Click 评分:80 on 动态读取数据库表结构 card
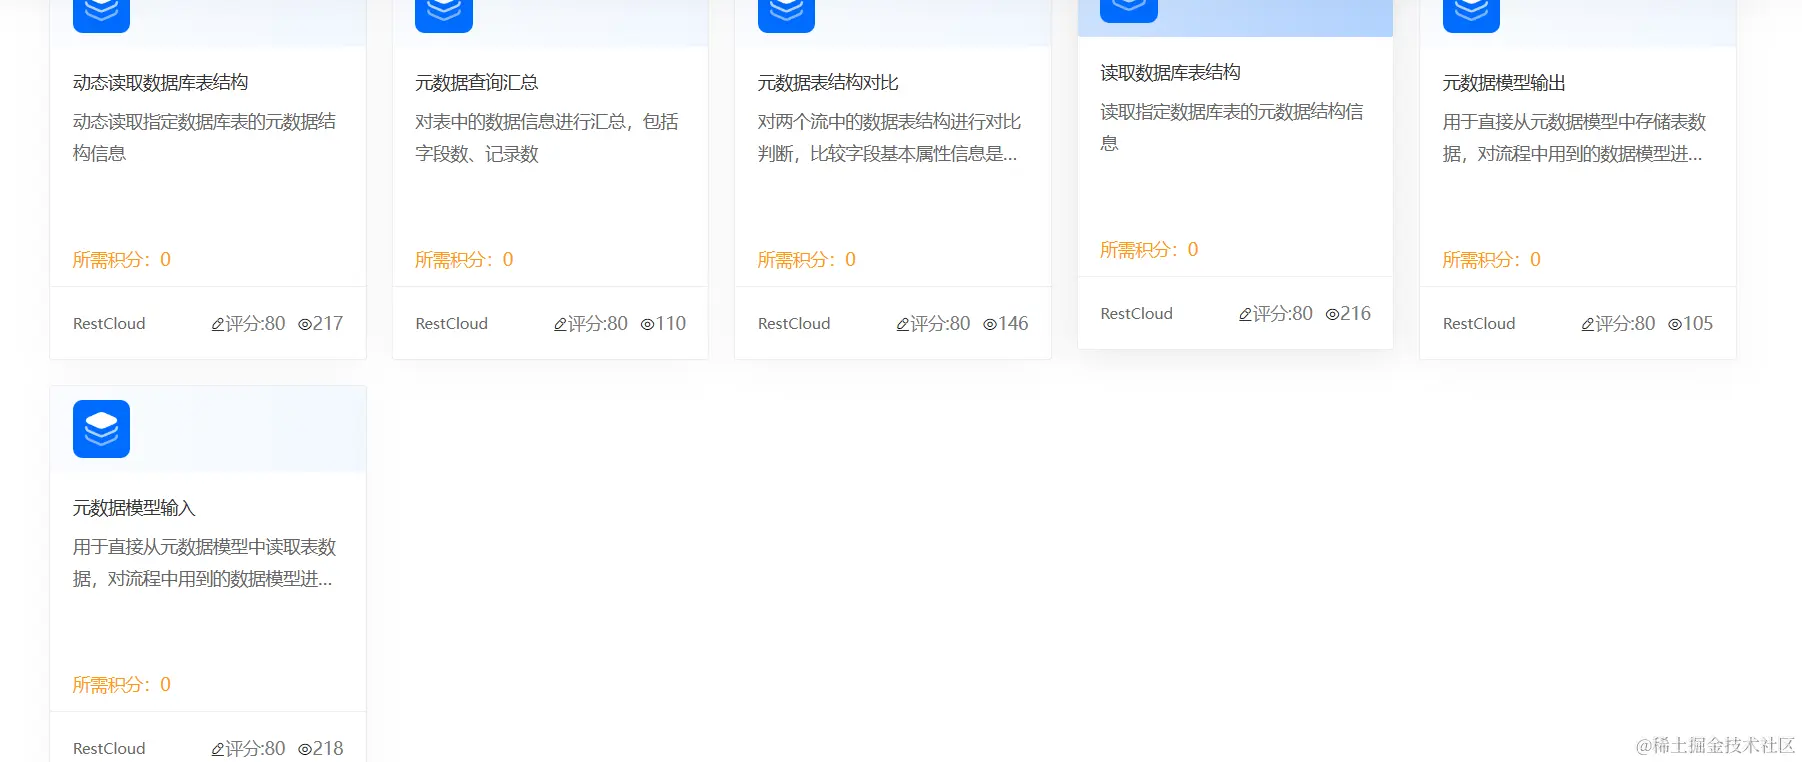Screen dimensions: 1802x762 (255, 324)
